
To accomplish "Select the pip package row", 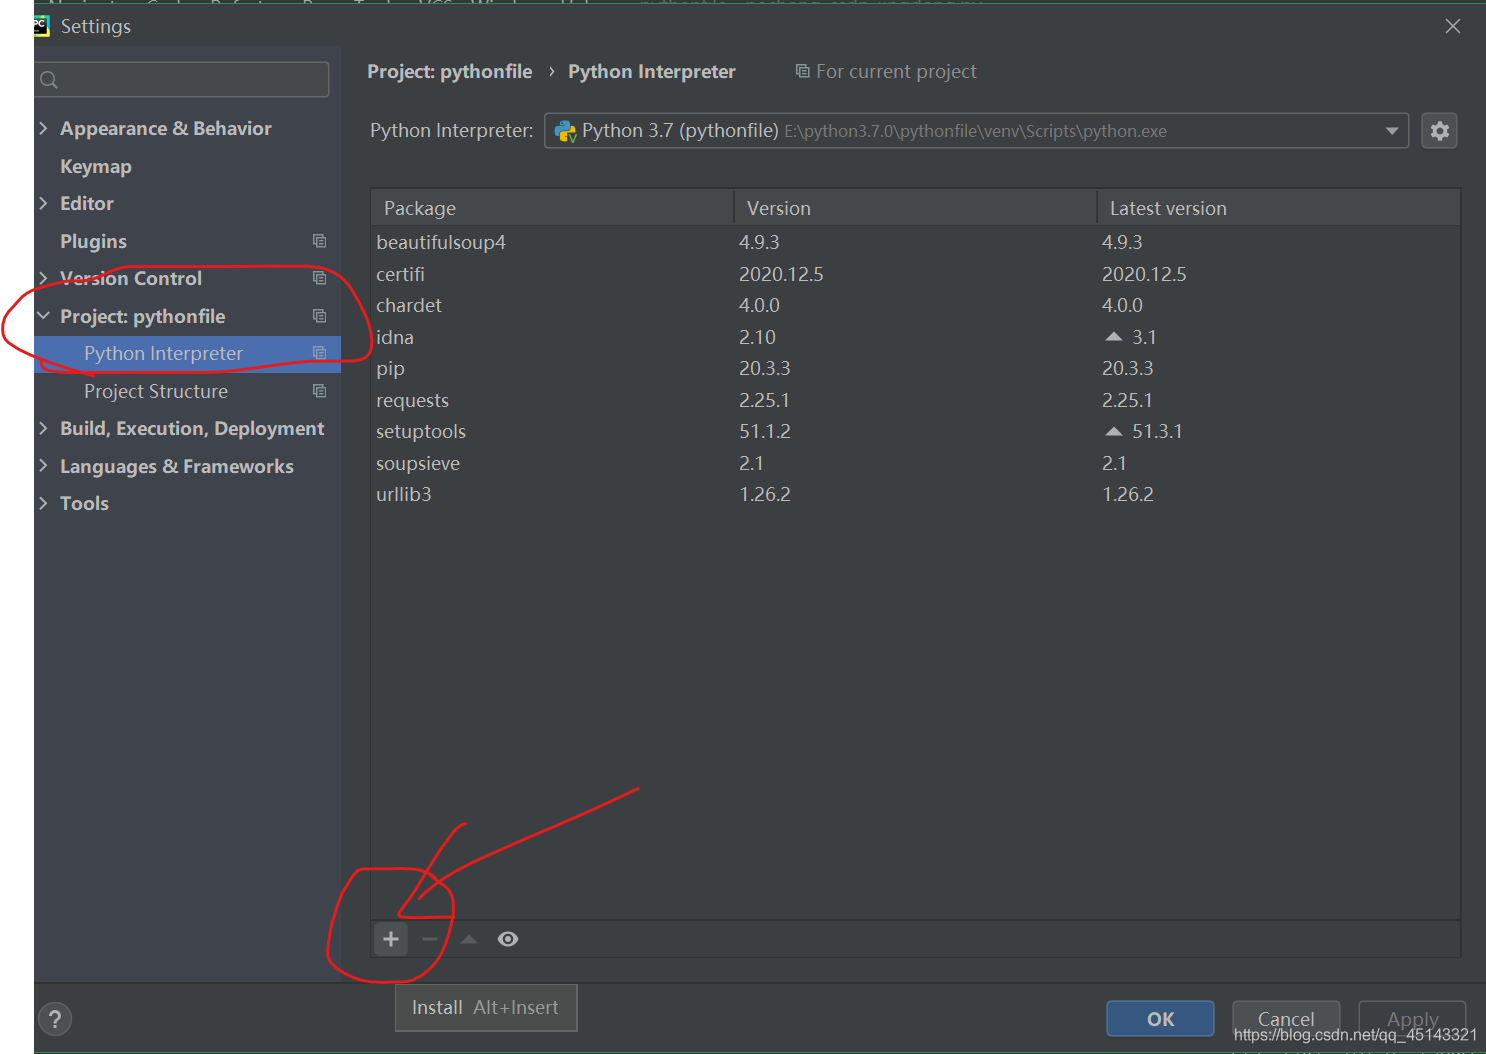I will (x=915, y=368).
